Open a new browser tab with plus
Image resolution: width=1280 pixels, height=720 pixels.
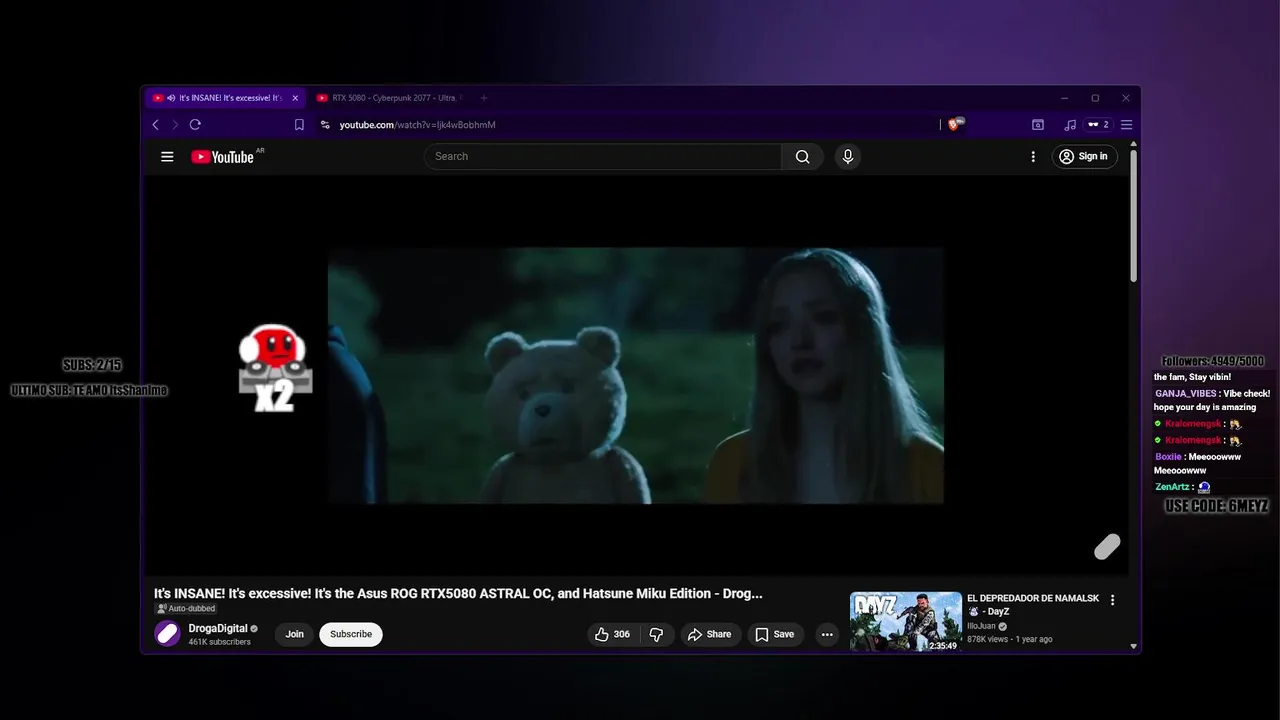[484, 98]
